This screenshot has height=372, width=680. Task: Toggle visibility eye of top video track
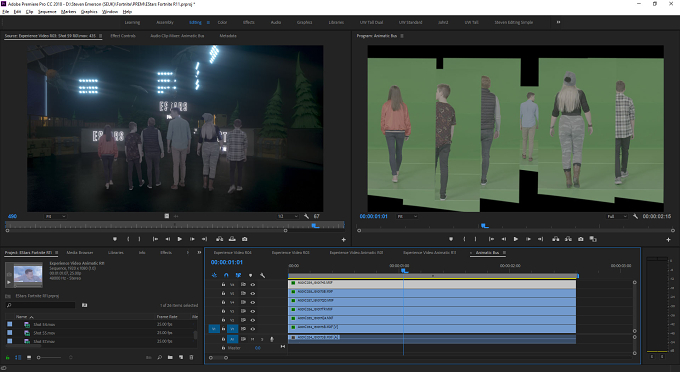point(253,285)
